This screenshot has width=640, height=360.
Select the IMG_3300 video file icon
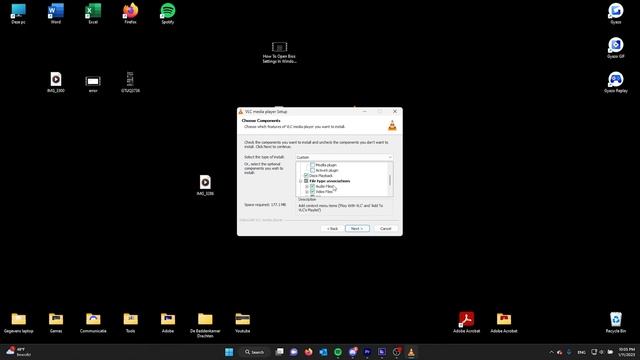(x=56, y=82)
